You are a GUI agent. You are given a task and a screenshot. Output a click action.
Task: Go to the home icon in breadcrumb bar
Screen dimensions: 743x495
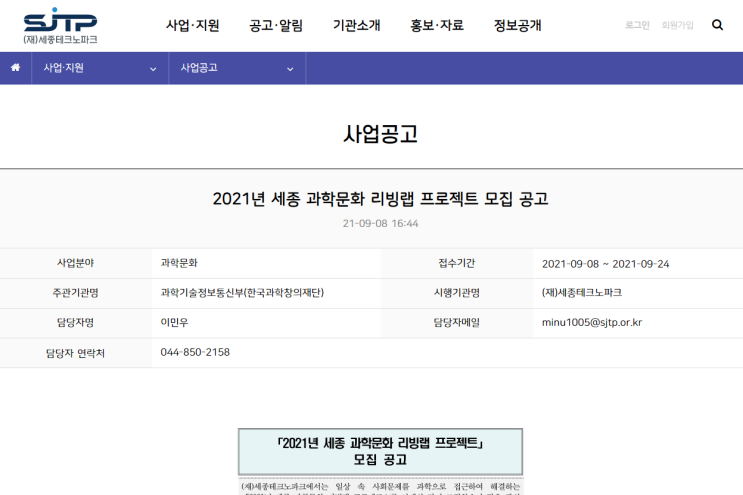[16, 68]
